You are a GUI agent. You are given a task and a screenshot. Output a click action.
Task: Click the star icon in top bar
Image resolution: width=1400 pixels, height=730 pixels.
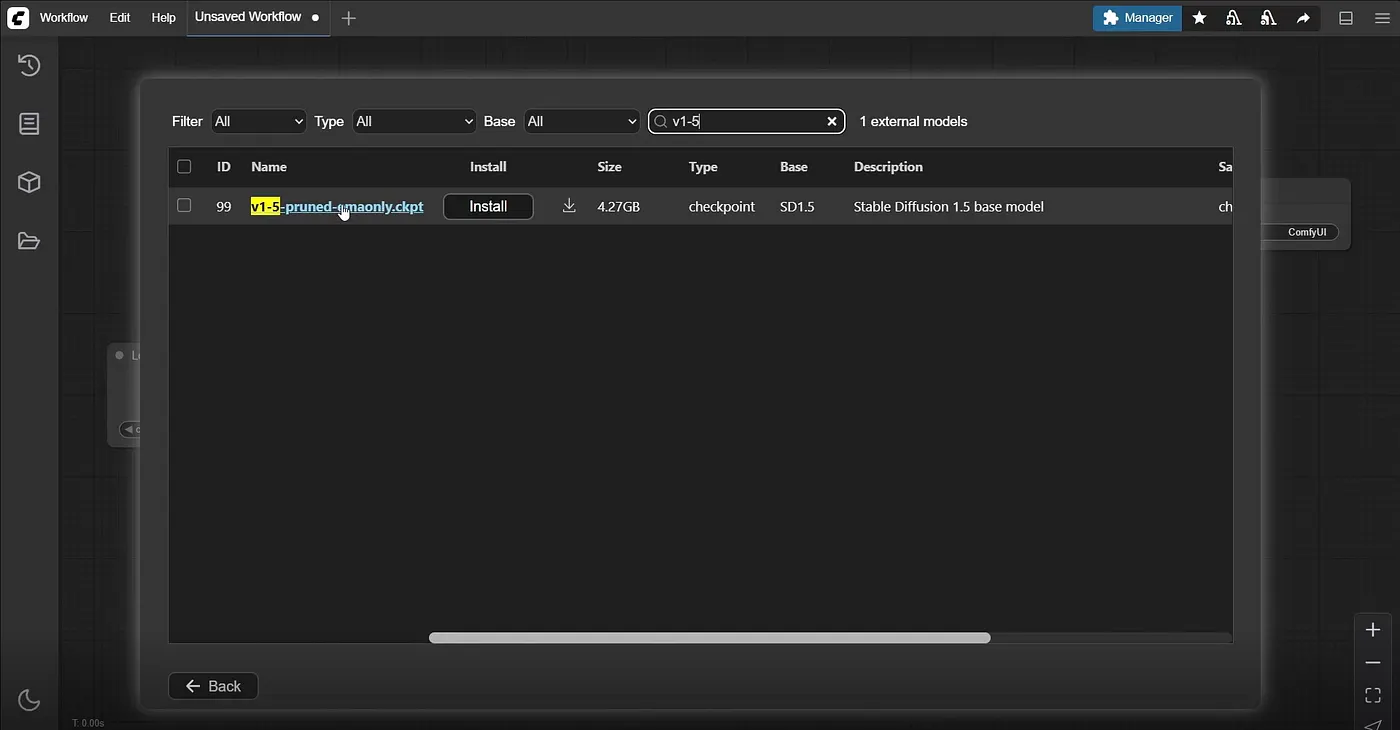pos(1199,18)
